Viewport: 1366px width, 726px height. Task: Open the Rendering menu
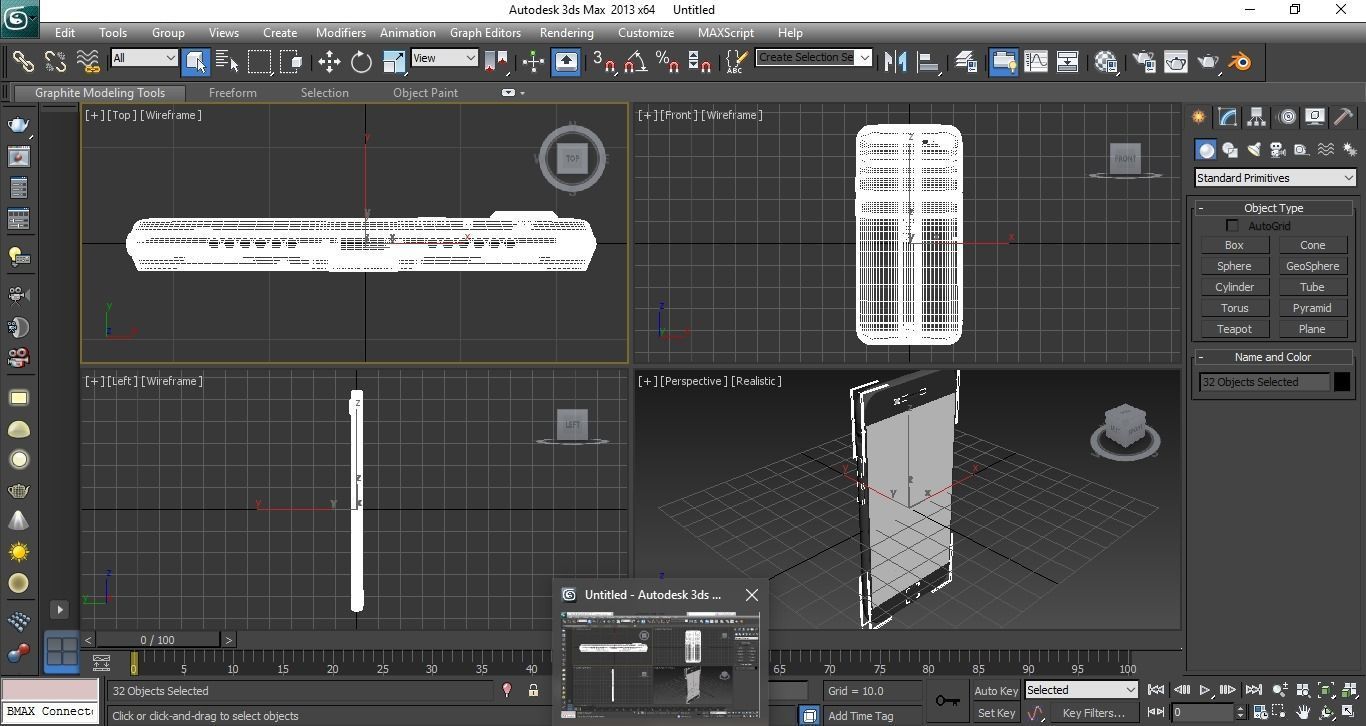(567, 33)
